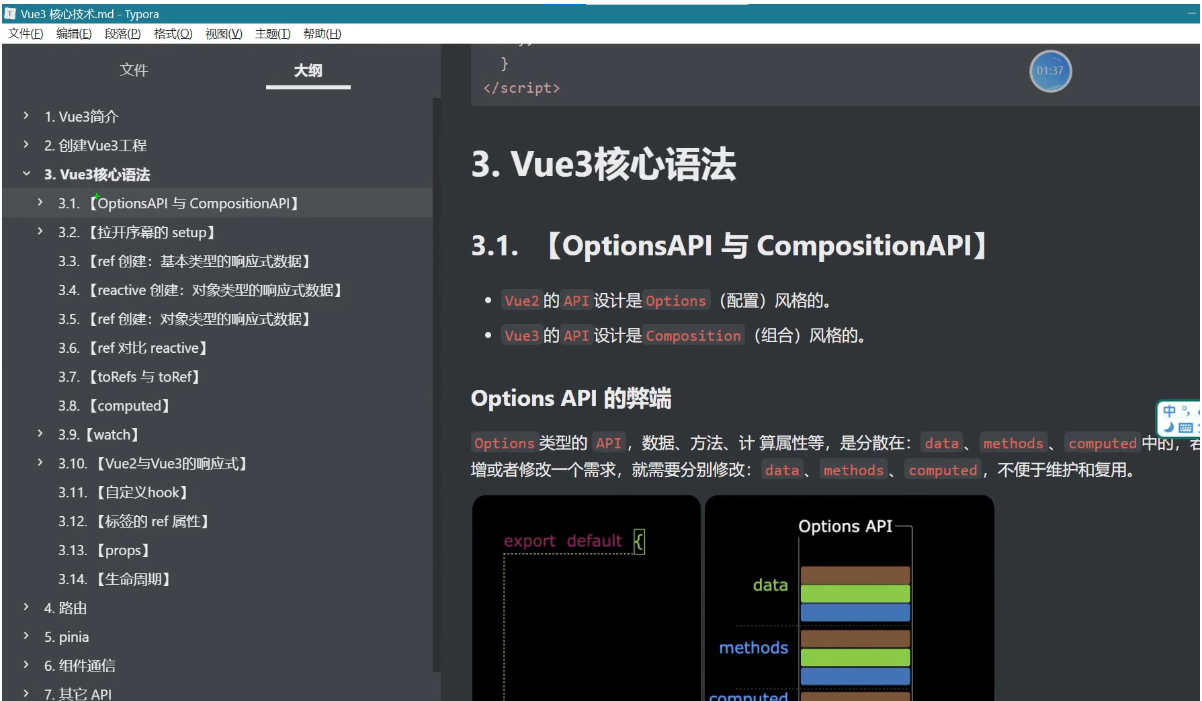The width and height of the screenshot is (1202, 701).
Task: Click the Composition inline code span
Action: pos(694,336)
